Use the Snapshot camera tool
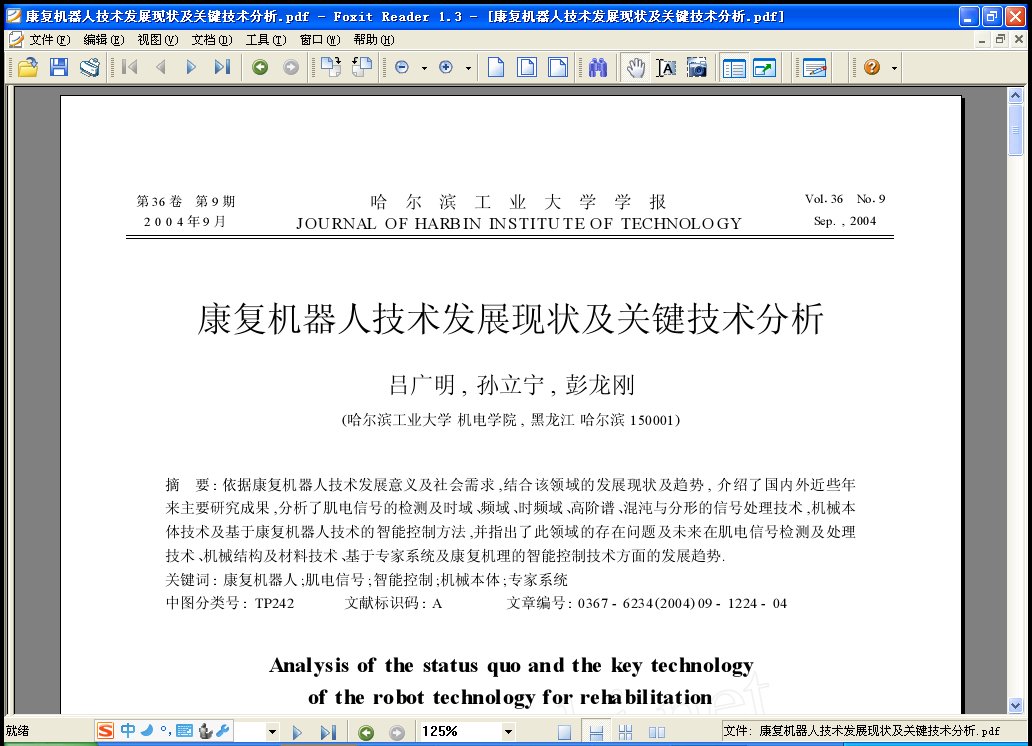Viewport: 1032px width, 746px height. coord(698,67)
